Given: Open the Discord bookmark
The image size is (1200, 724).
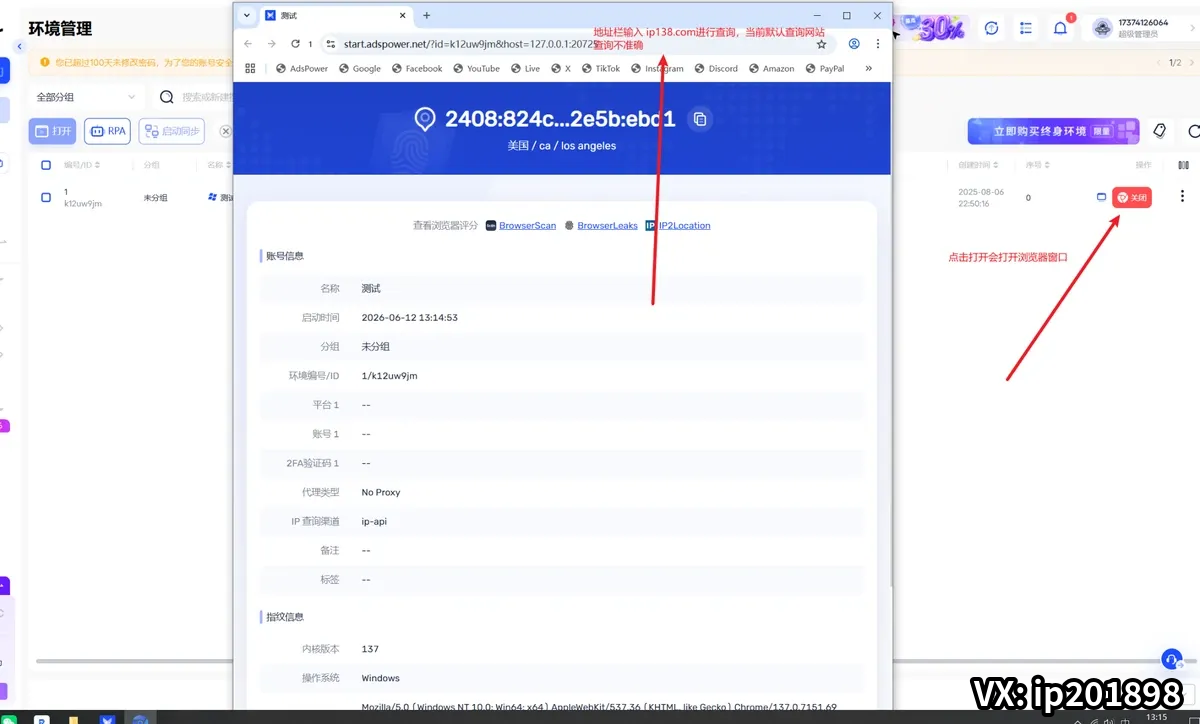Looking at the screenshot, I should (715, 69).
